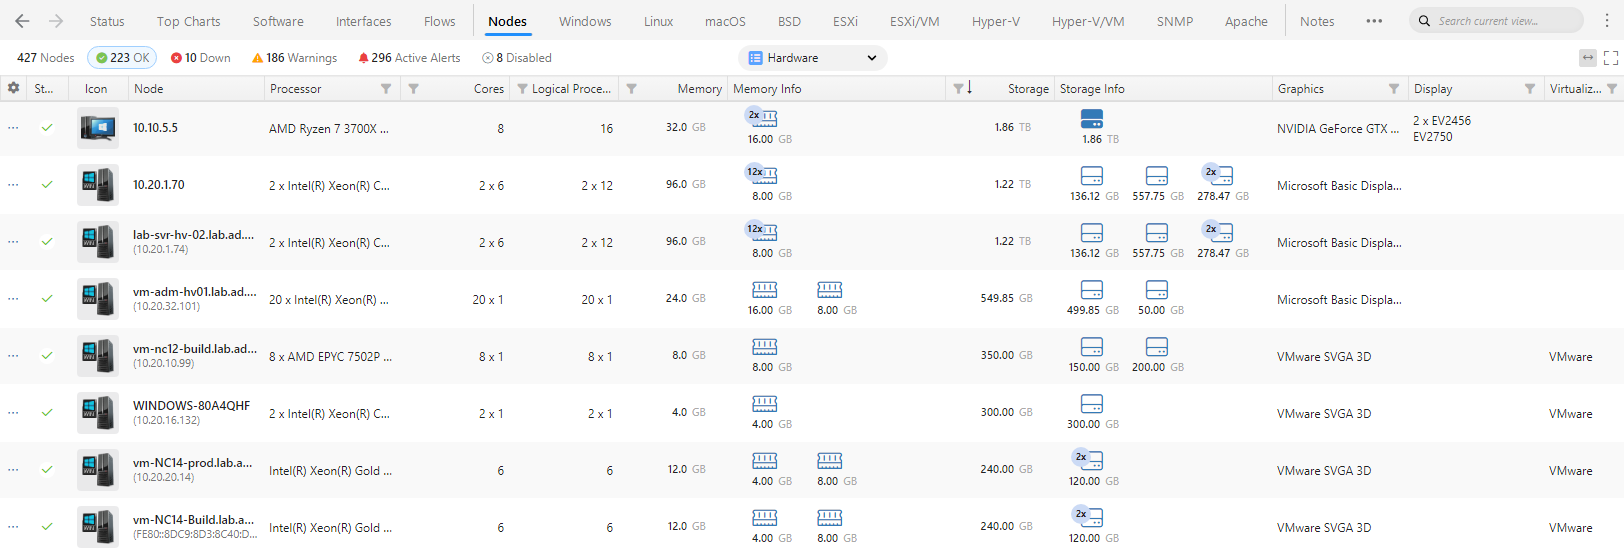Open the Interfaces tab

coord(364,21)
